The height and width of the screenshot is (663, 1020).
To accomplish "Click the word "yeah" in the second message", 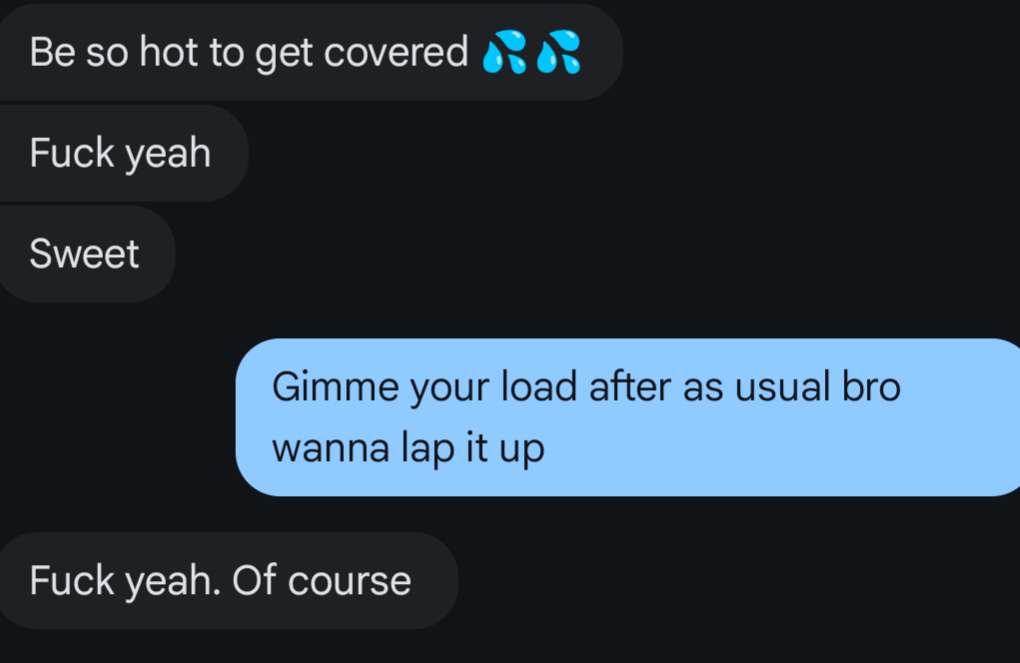I will pos(168,155).
